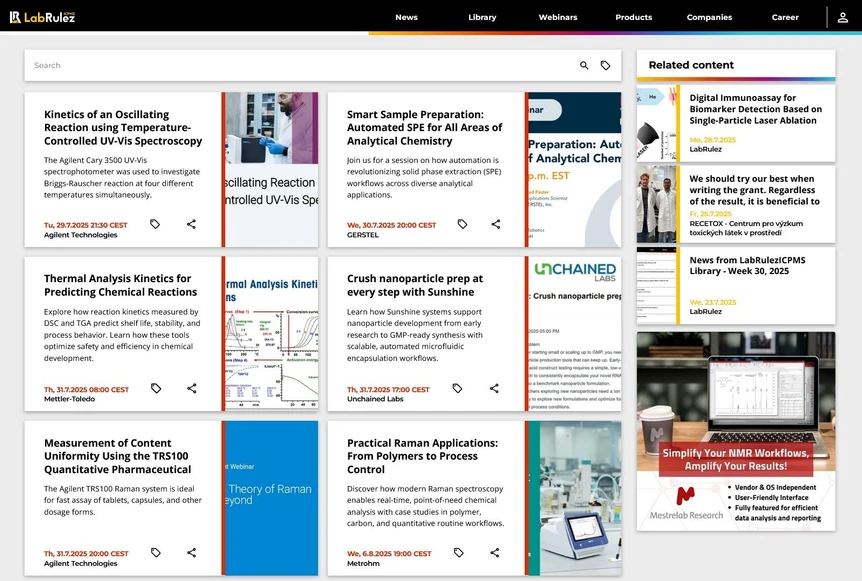Click 'Agilent Technologies' under Content Uniformity card

[x=81, y=563]
